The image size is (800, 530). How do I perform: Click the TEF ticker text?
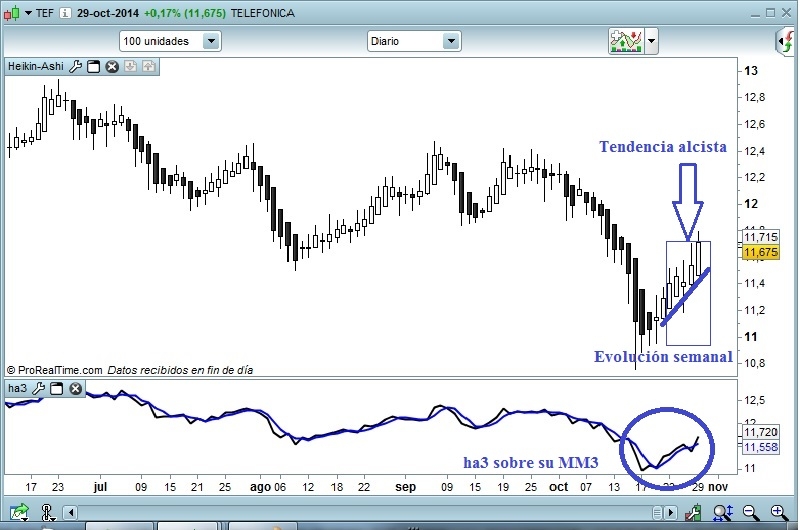pos(45,13)
